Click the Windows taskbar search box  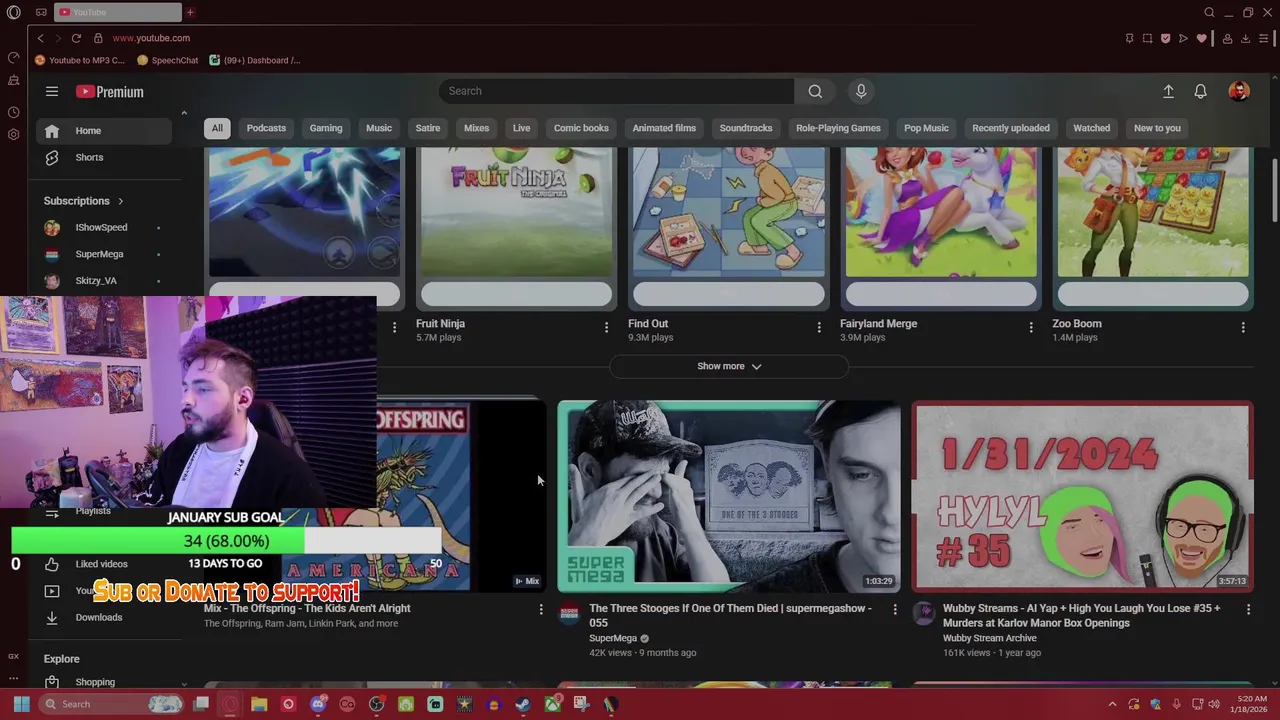[112, 704]
